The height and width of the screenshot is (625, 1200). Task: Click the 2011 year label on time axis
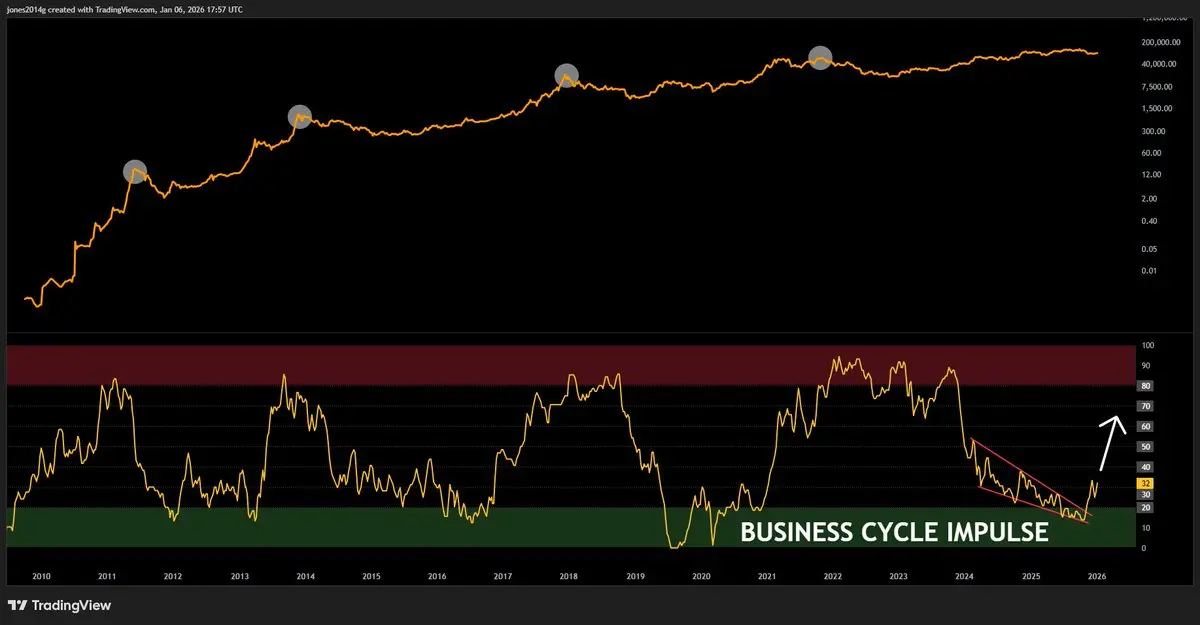coord(107,577)
